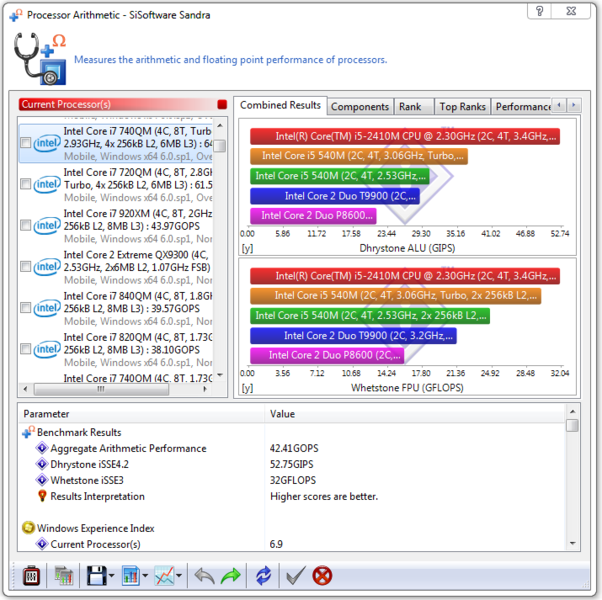
Task: Click results table scroll down arrow
Action: coord(572,543)
